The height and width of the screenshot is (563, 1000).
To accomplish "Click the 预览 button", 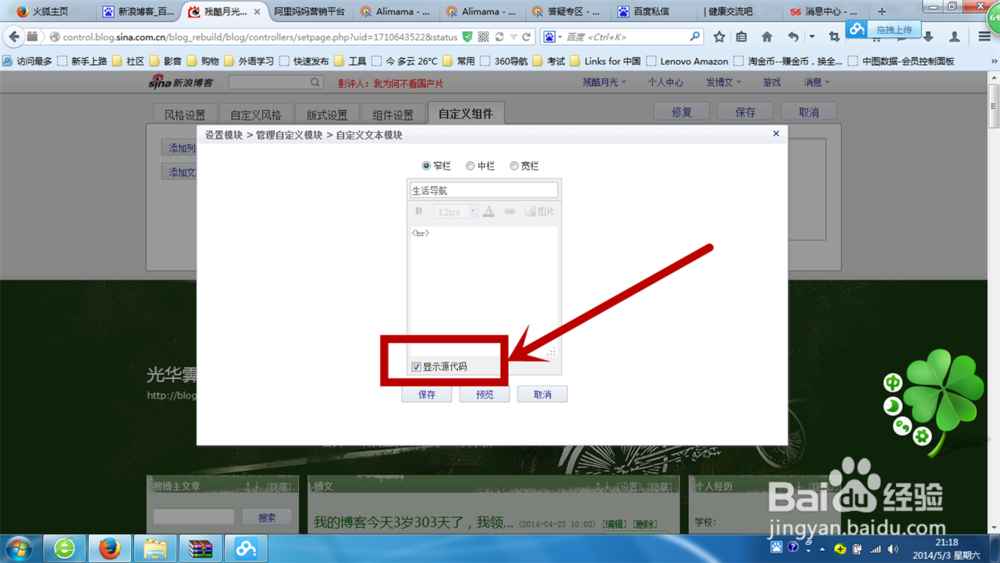I will 485,395.
